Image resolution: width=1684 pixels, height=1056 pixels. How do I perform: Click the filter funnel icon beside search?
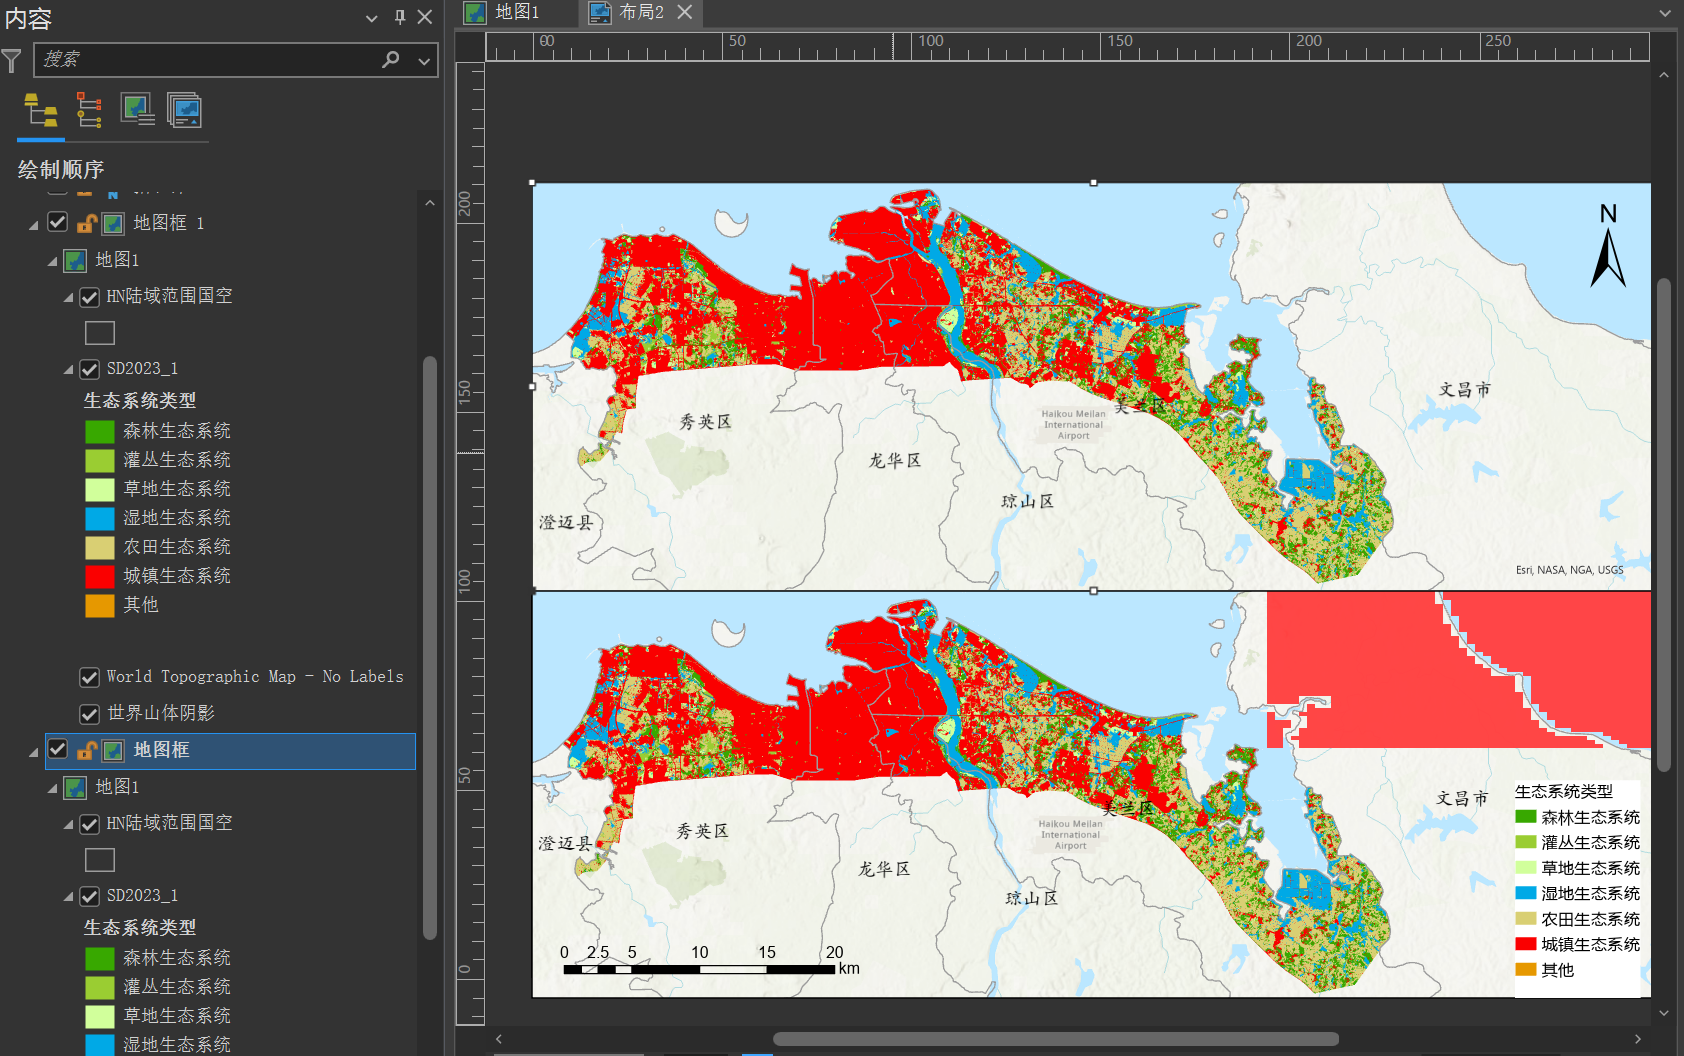pyautogui.click(x=11, y=61)
